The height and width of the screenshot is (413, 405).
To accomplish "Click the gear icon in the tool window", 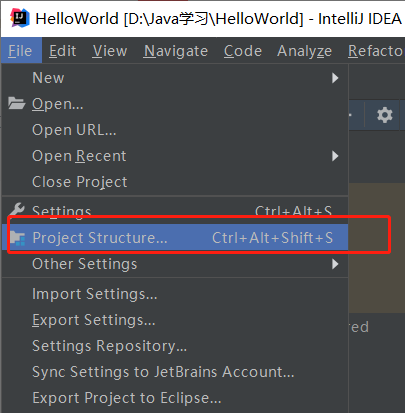I will pos(384,115).
